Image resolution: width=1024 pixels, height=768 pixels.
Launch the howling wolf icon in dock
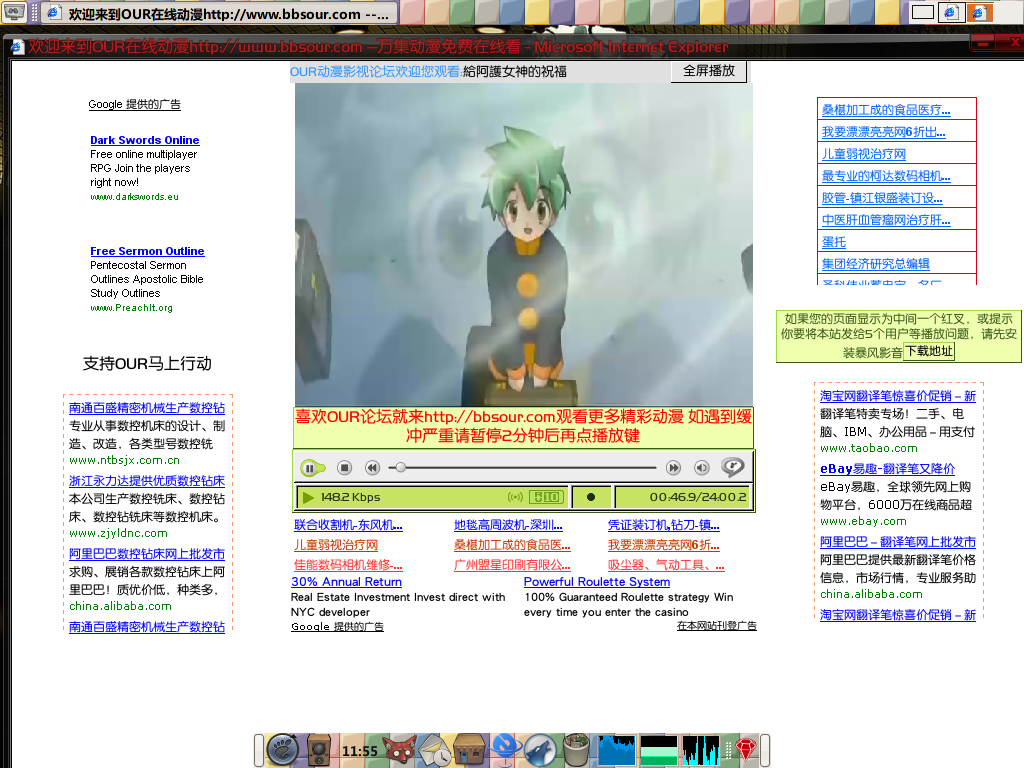pyautogui.click(x=541, y=750)
